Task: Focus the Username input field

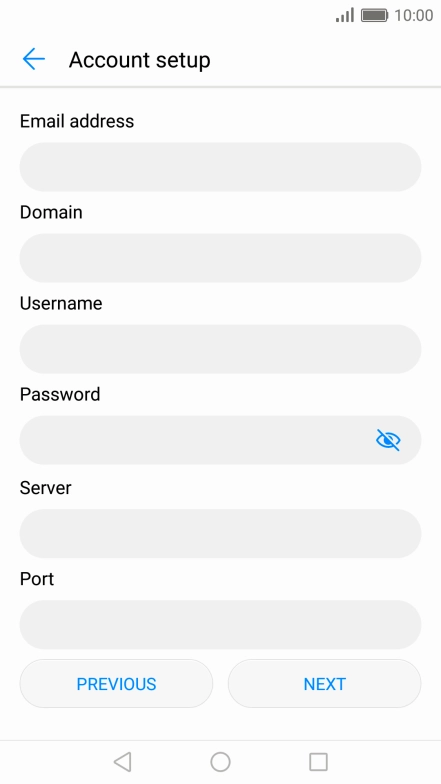Action: coord(220,349)
